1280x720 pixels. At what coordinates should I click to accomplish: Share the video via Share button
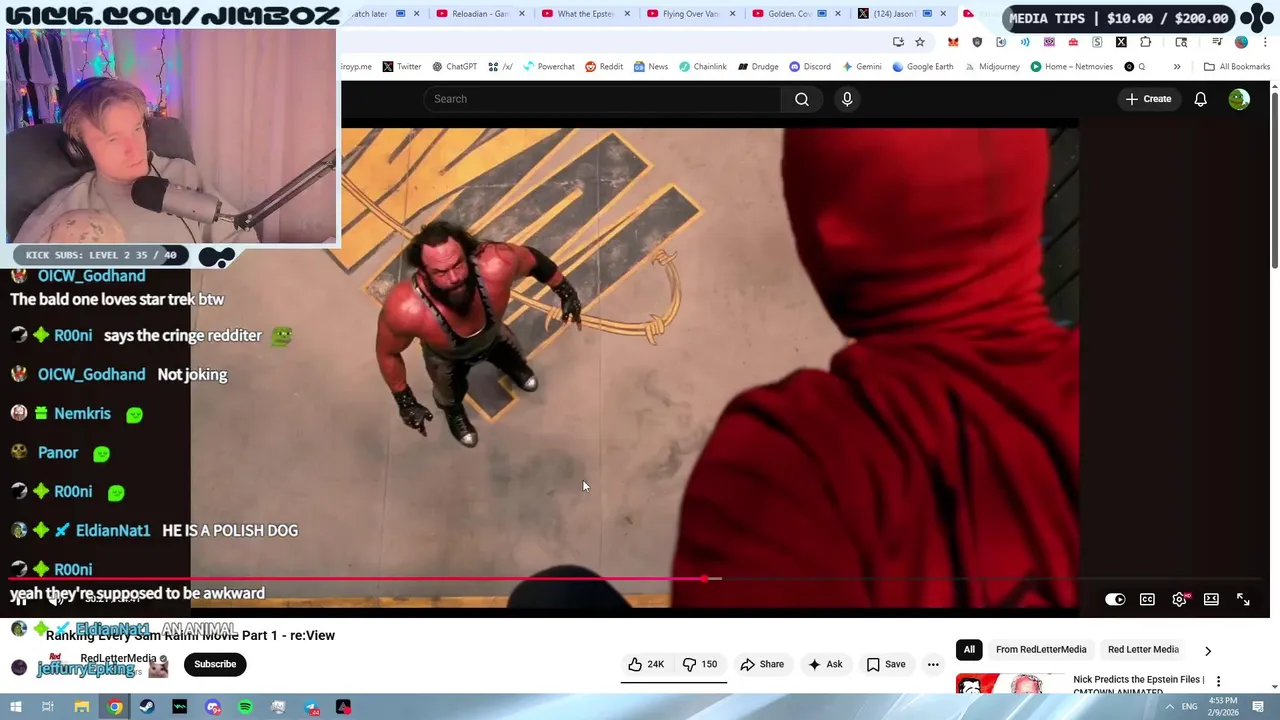[x=762, y=664]
